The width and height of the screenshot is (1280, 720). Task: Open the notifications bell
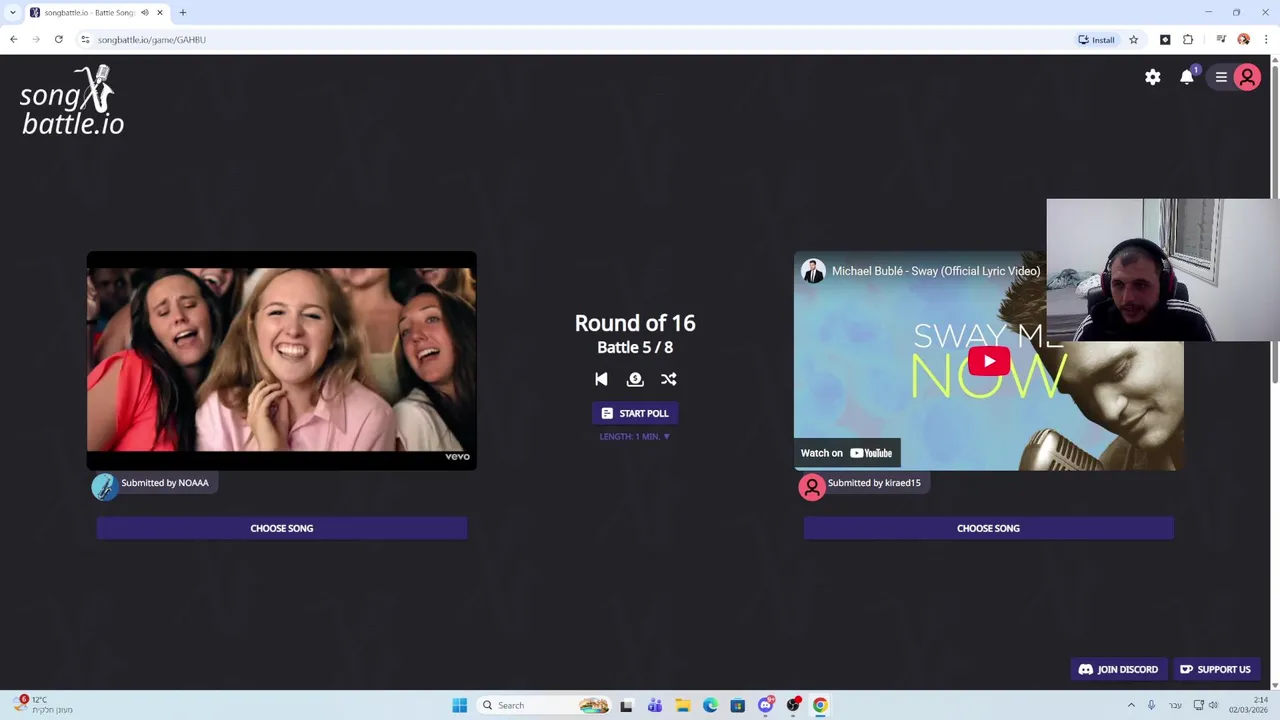[x=1187, y=77]
